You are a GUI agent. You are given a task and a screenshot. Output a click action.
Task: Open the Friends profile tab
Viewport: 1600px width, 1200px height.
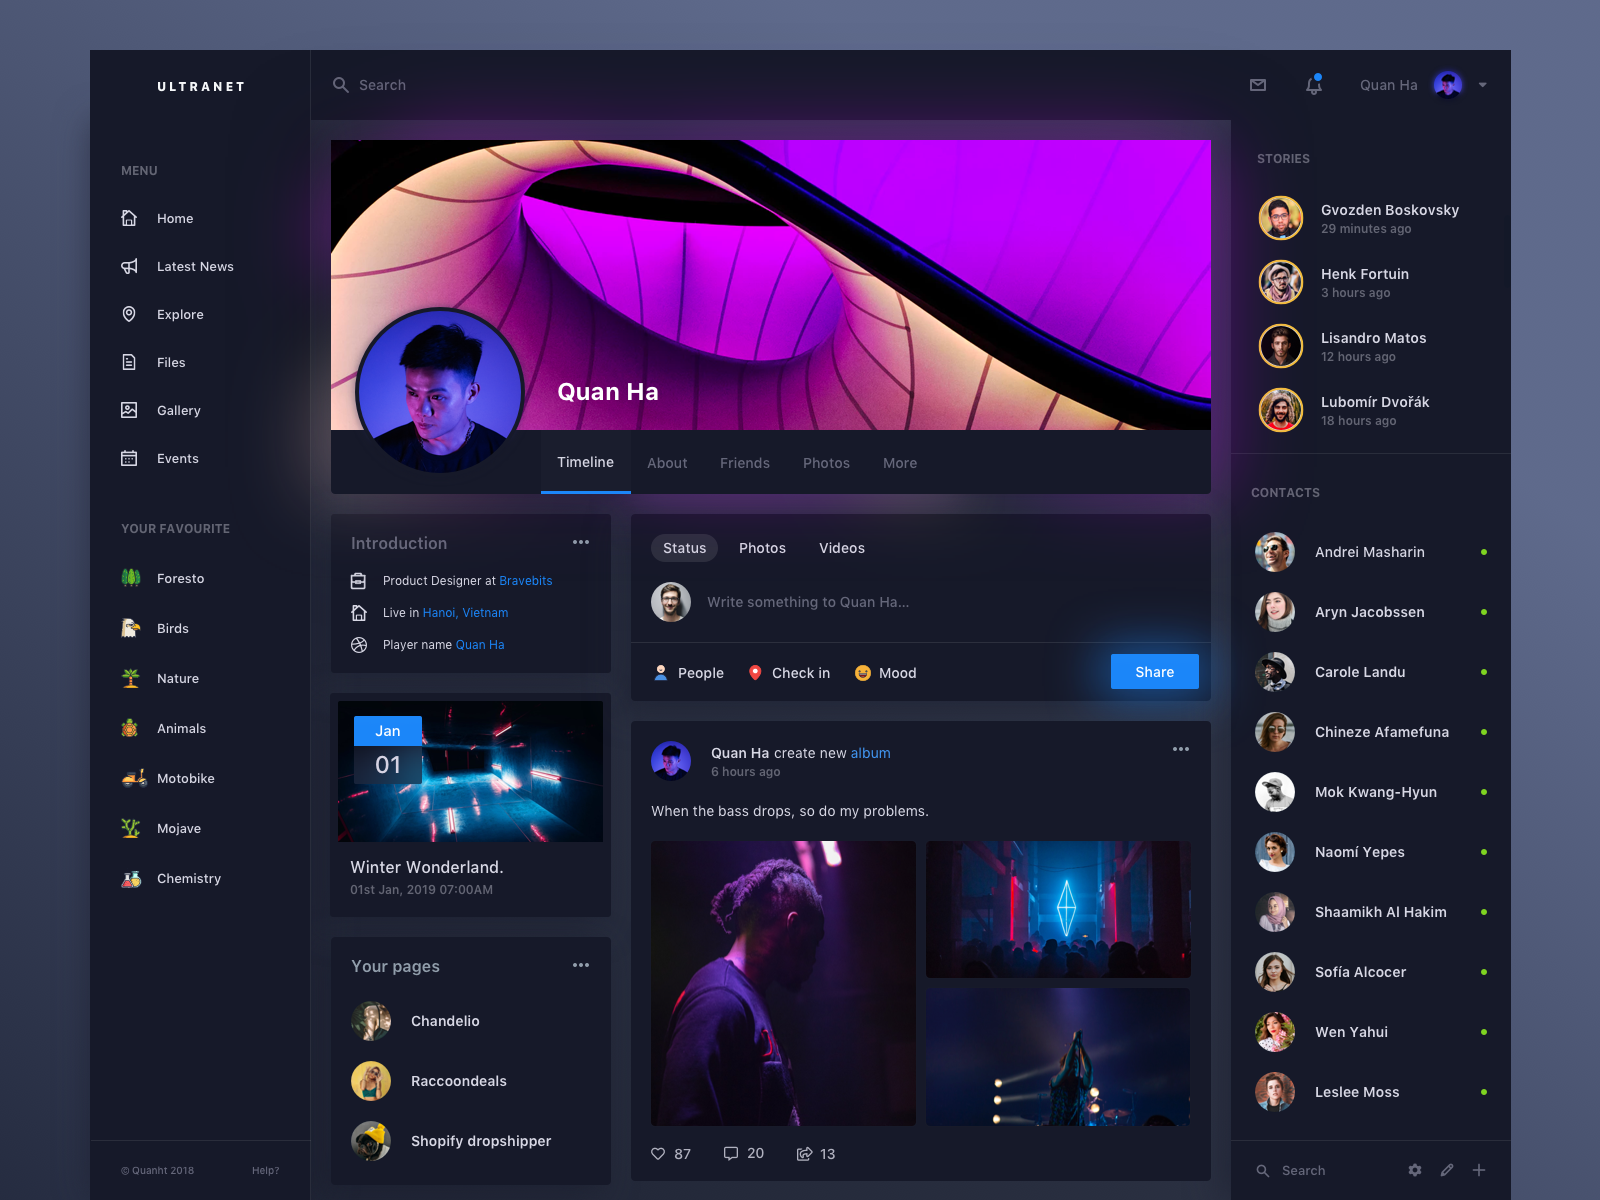tap(745, 463)
